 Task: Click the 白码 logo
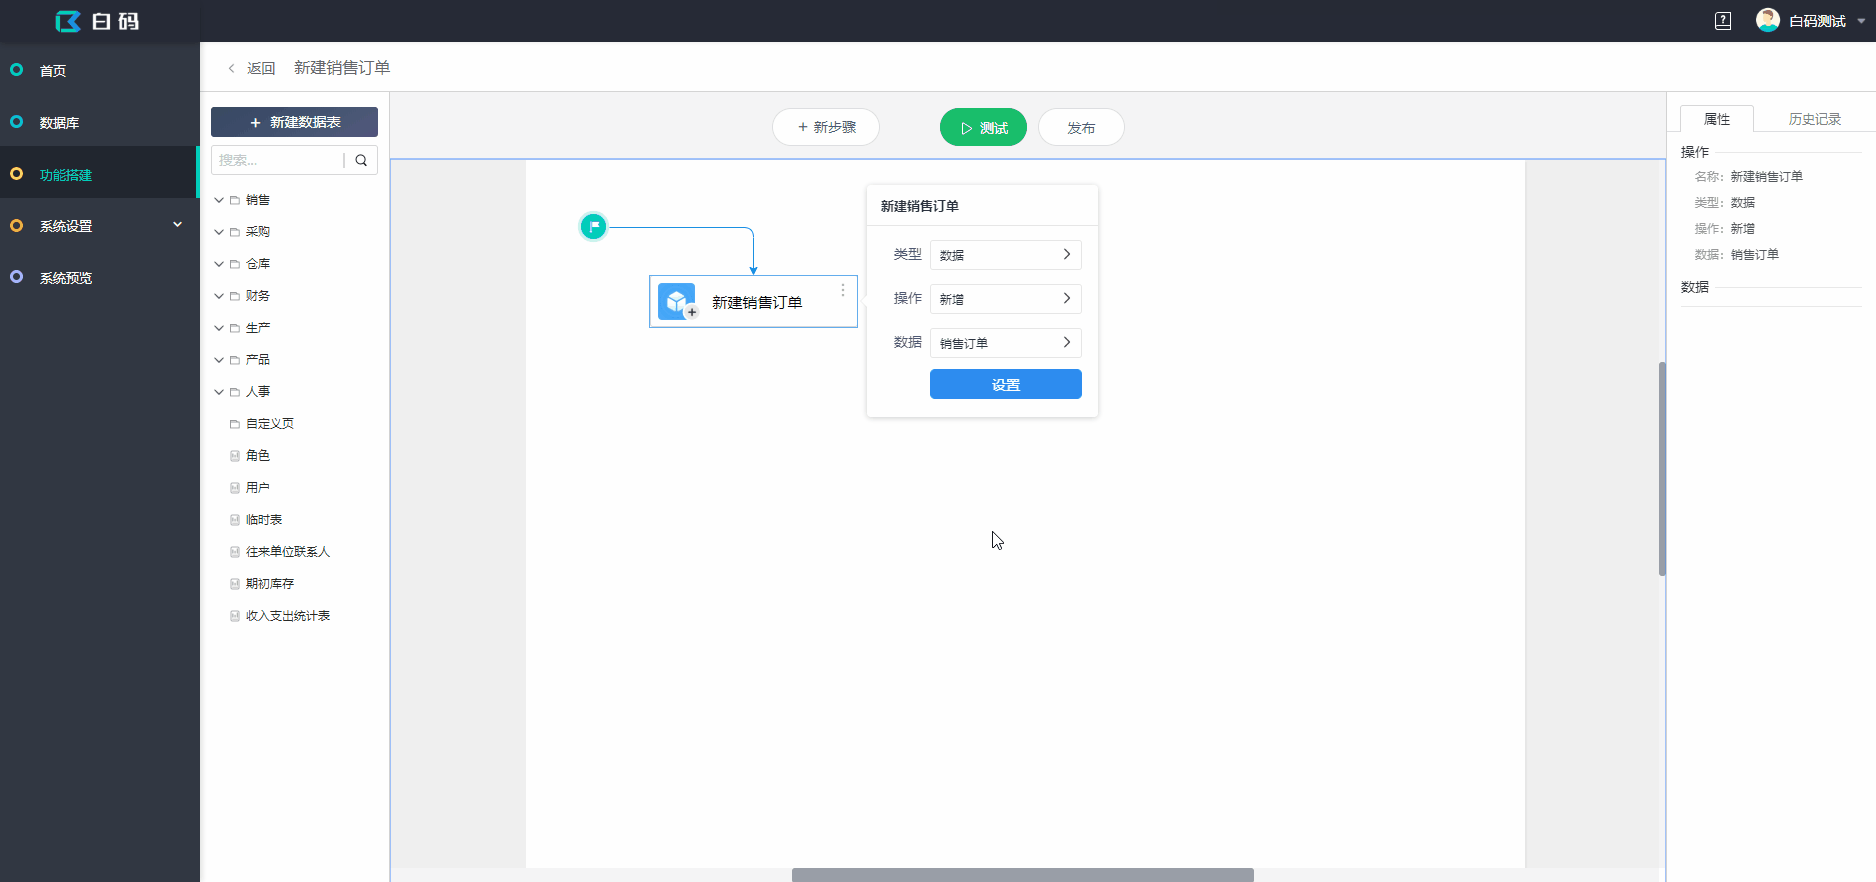pyautogui.click(x=97, y=21)
